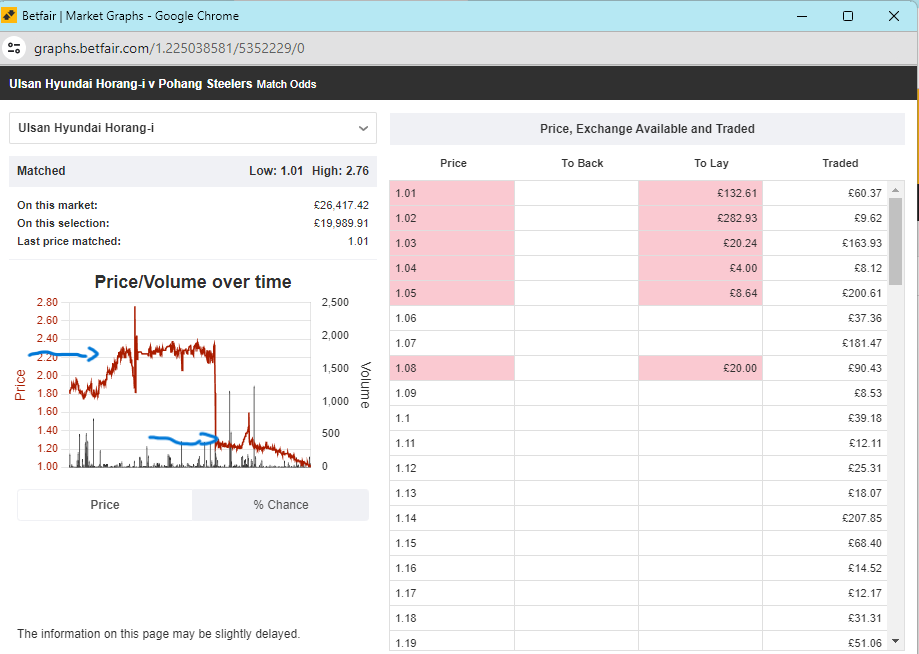Click the £26,417.42 market matched amount
This screenshot has height=654, width=919.
tap(341, 205)
